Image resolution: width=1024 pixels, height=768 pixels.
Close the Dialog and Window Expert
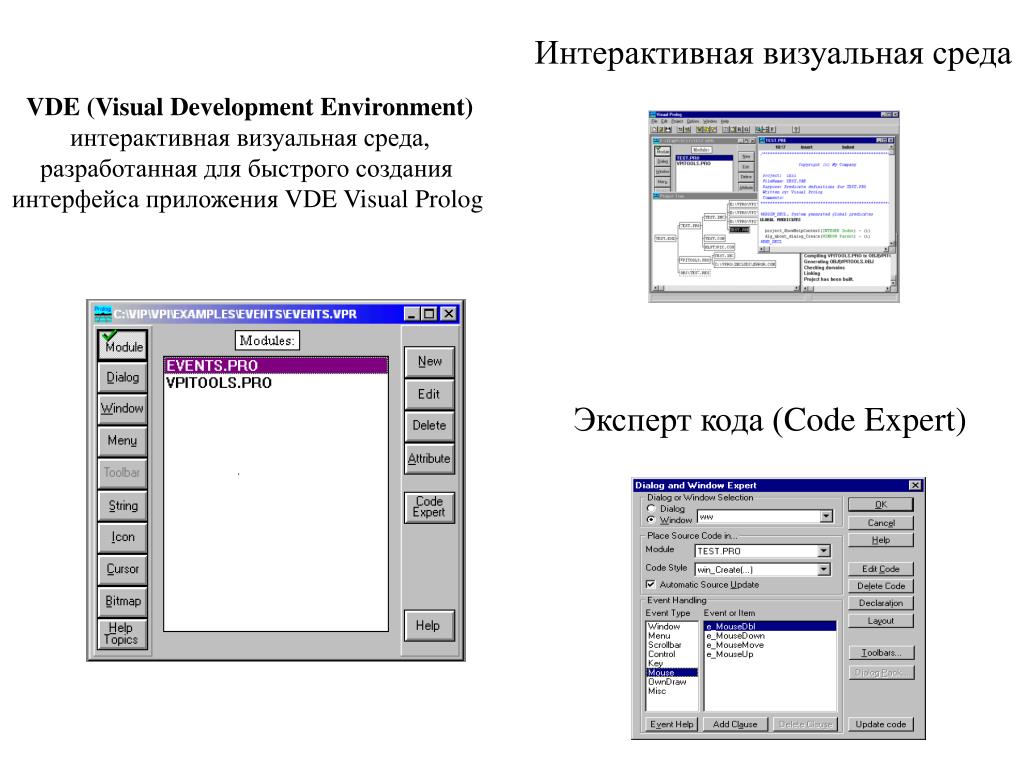click(915, 485)
